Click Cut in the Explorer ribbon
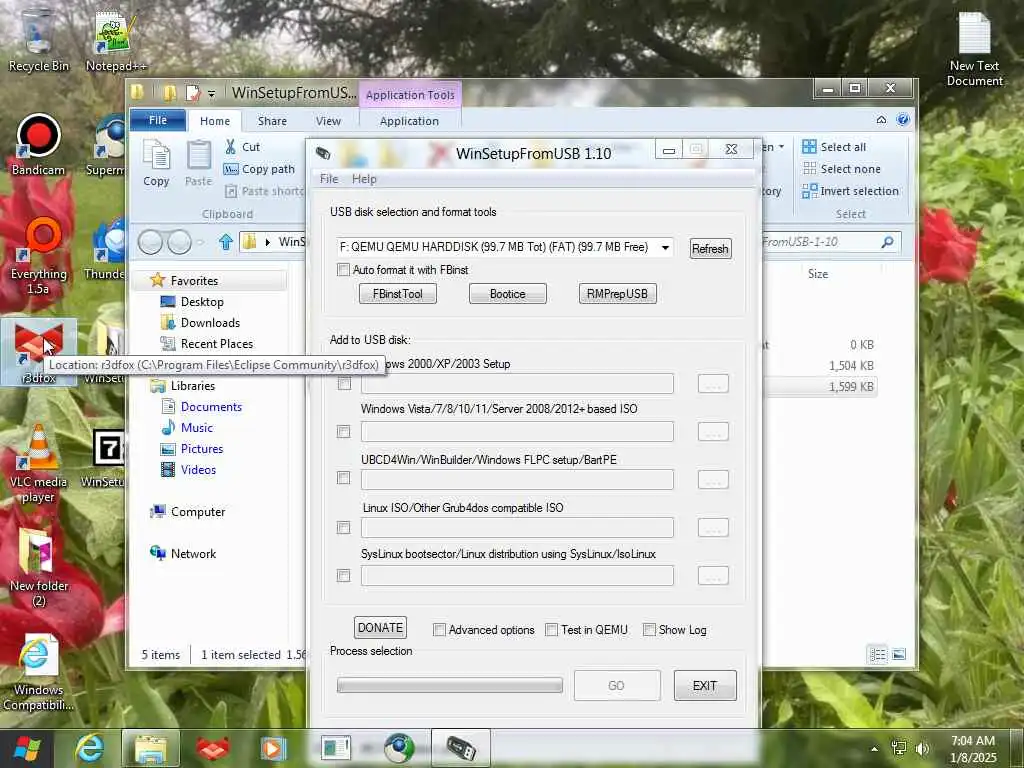This screenshot has height=768, width=1024. (242, 147)
